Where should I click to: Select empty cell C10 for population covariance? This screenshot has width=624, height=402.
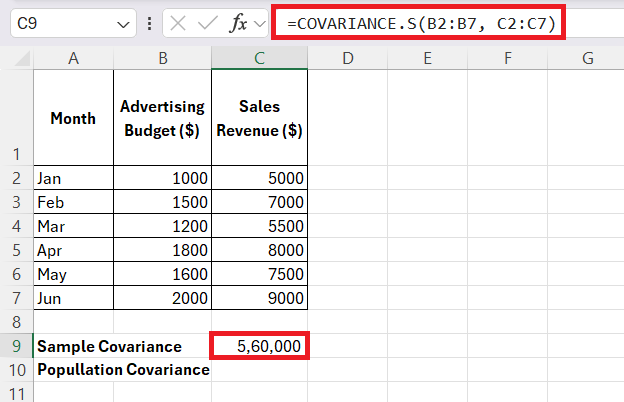(259, 370)
